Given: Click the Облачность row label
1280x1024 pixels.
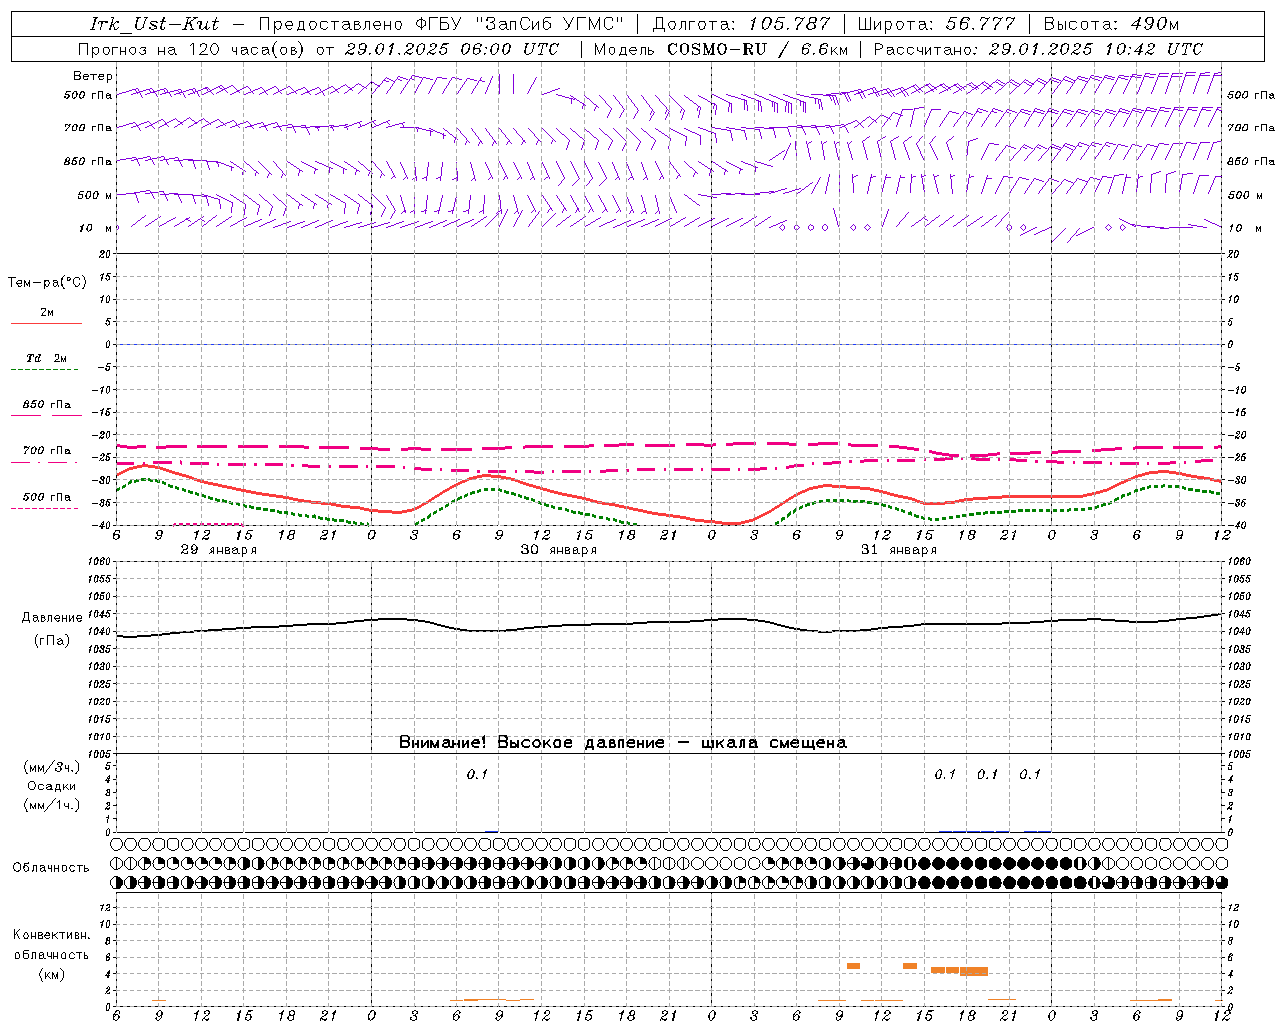Looking at the screenshot, I should 51,867.
